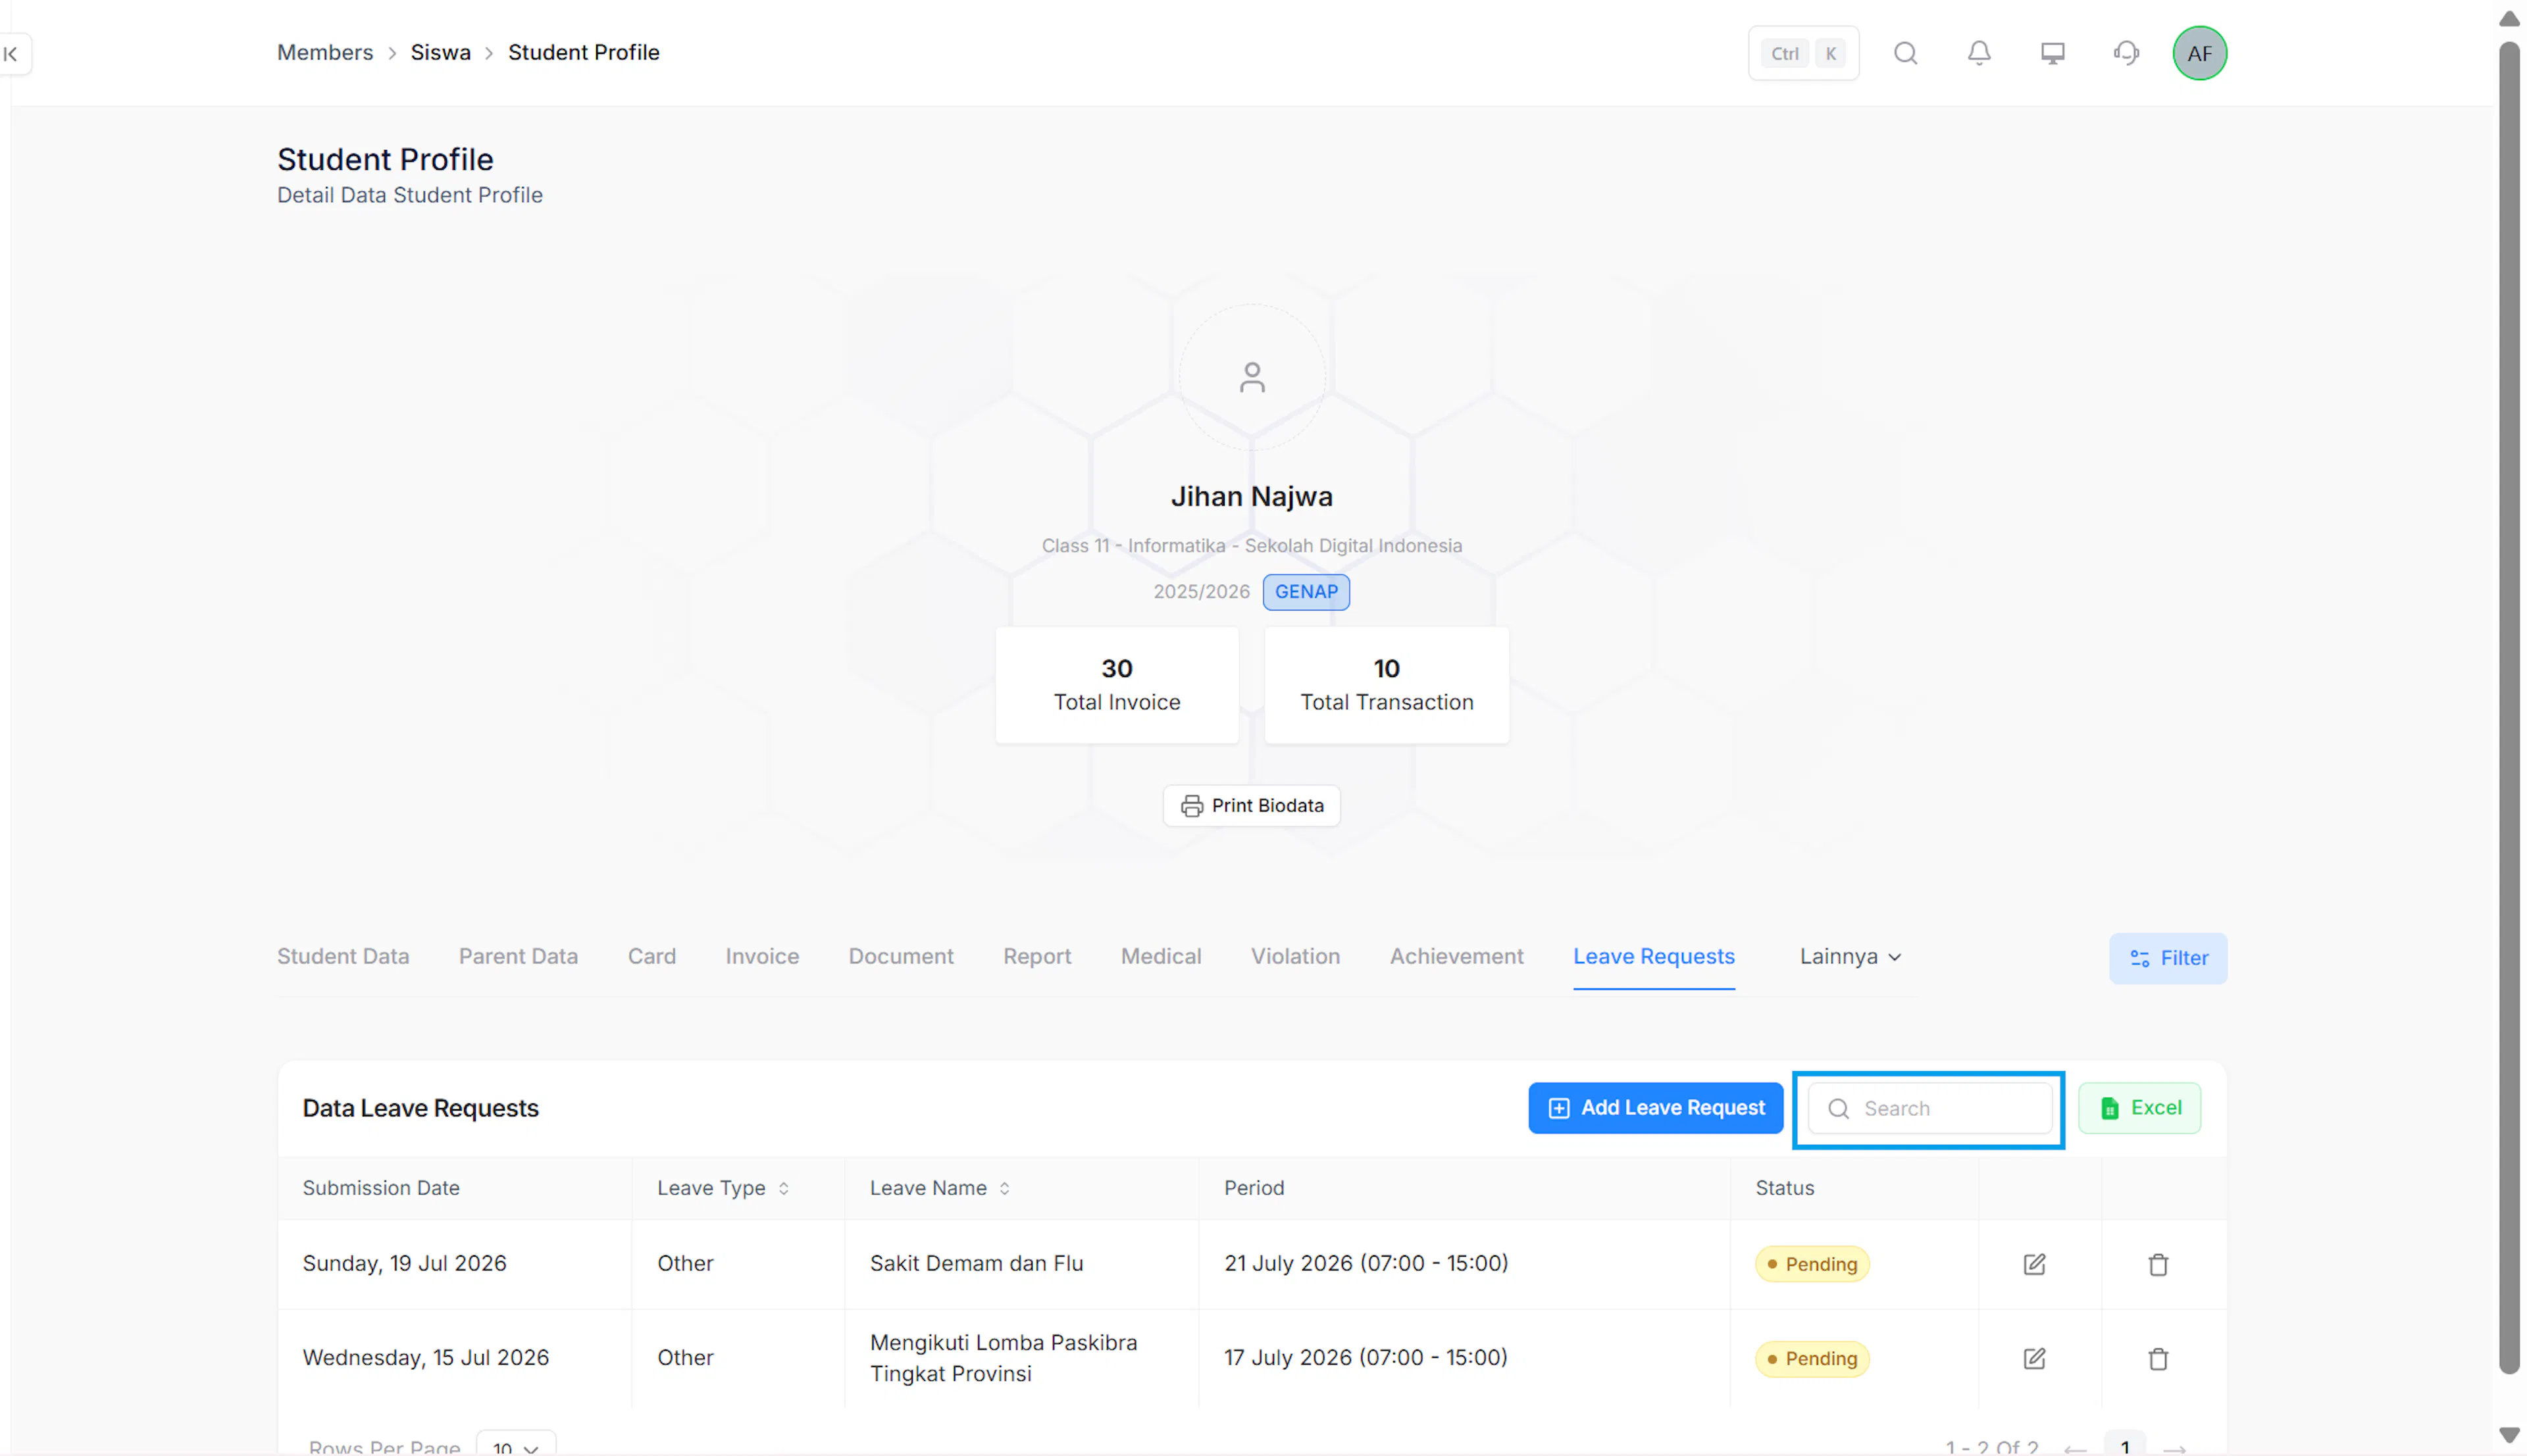The image size is (2527, 1456).
Task: Click the 30 Total Invoice card
Action: [1117, 685]
